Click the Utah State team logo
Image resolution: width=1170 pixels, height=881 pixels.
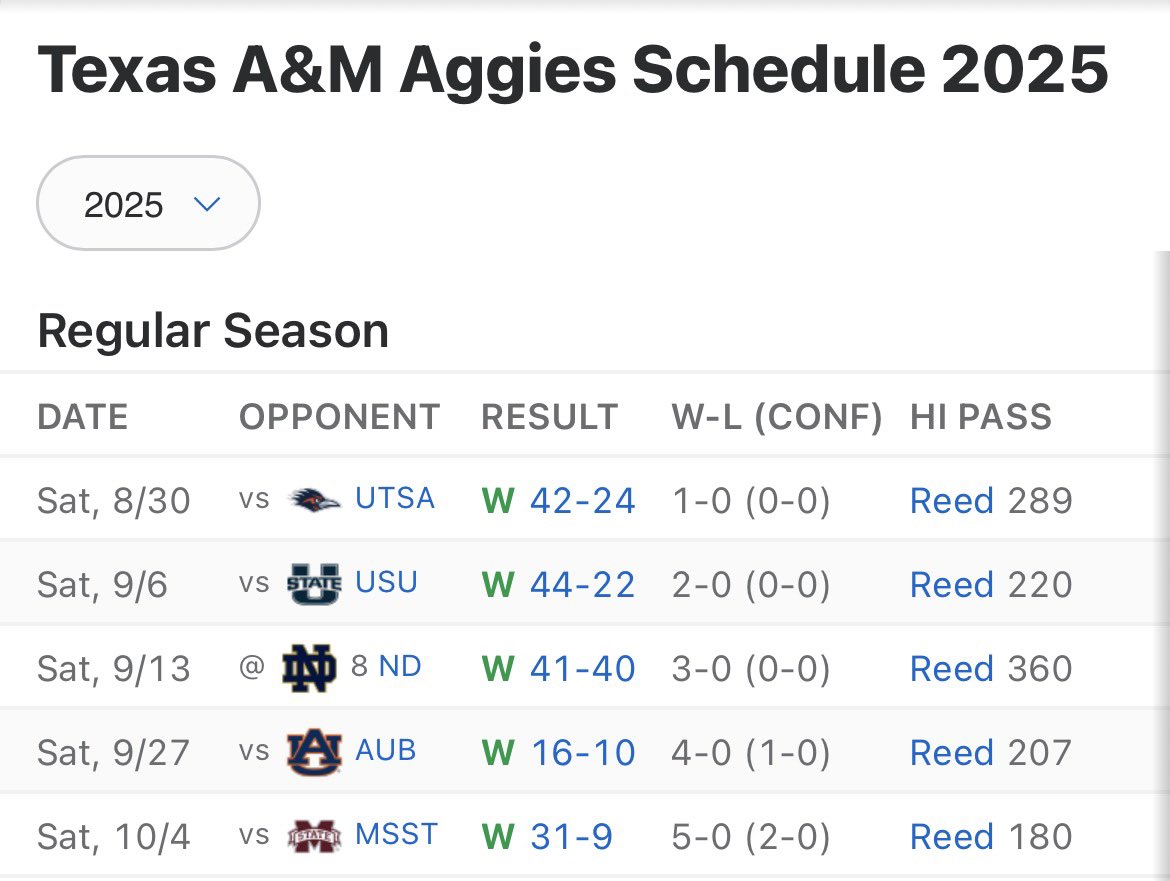coord(314,584)
